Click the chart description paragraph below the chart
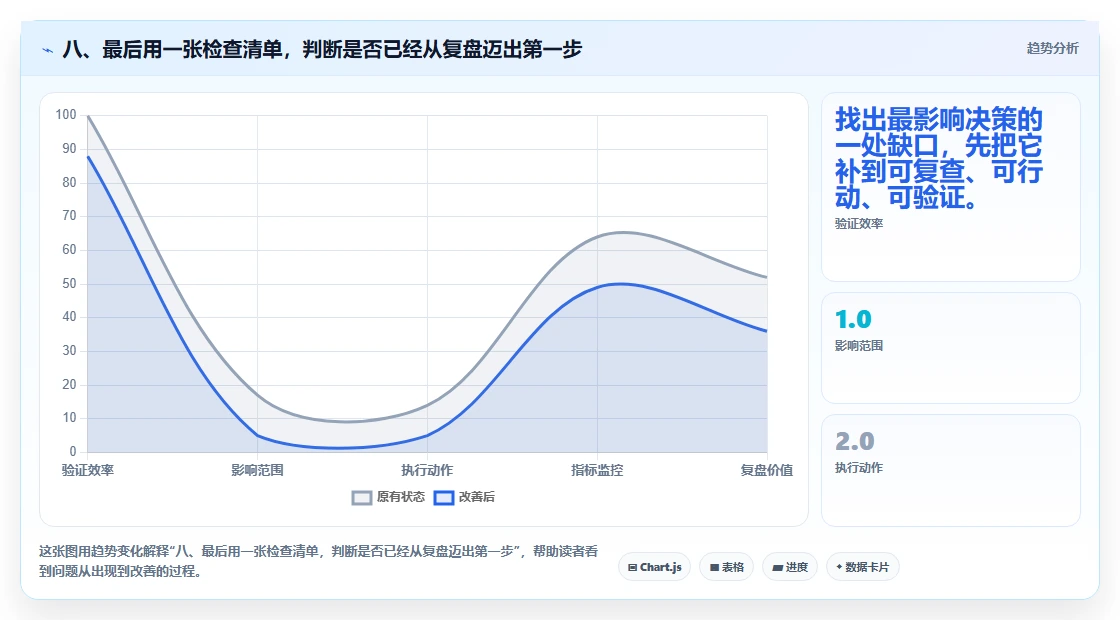Image resolution: width=1120 pixels, height=620 pixels. [319, 561]
